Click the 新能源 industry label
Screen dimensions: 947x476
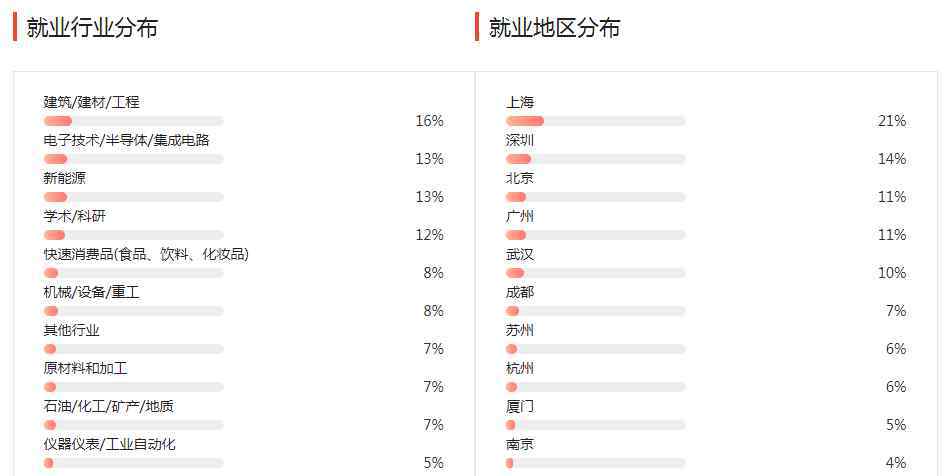(65, 178)
